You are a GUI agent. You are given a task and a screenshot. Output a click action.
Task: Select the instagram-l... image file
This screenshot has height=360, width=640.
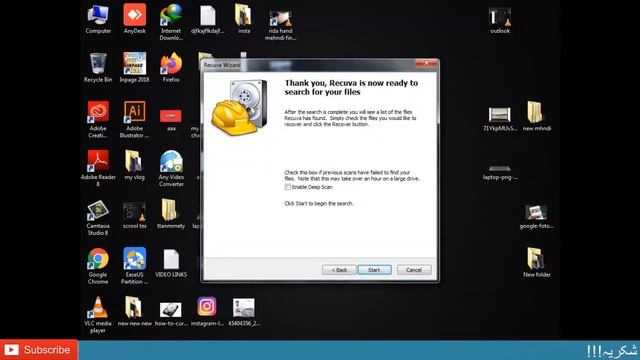(207, 311)
